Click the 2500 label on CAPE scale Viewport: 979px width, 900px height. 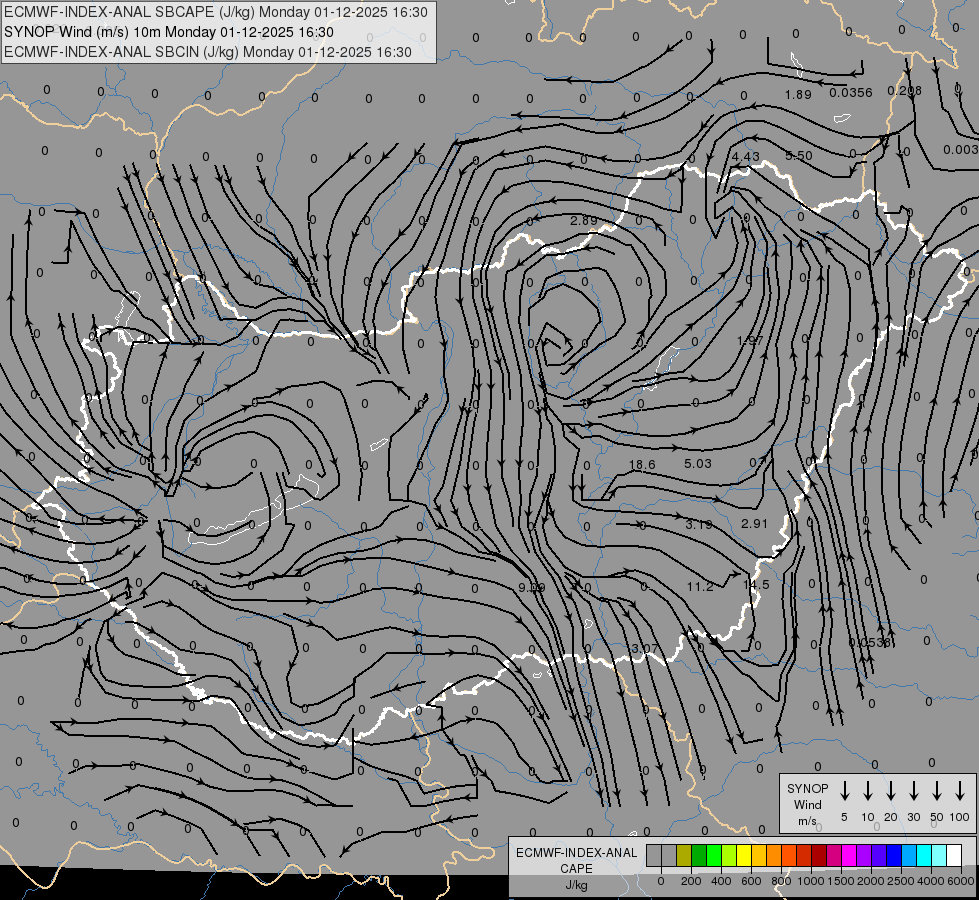[901, 881]
